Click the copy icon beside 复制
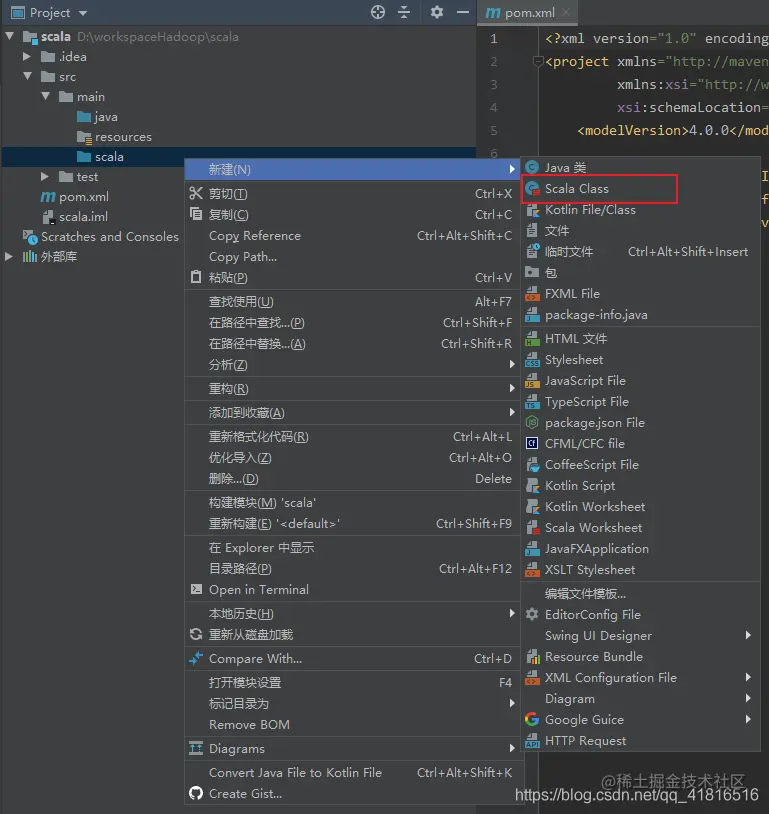The height and width of the screenshot is (814, 769). coord(196,214)
